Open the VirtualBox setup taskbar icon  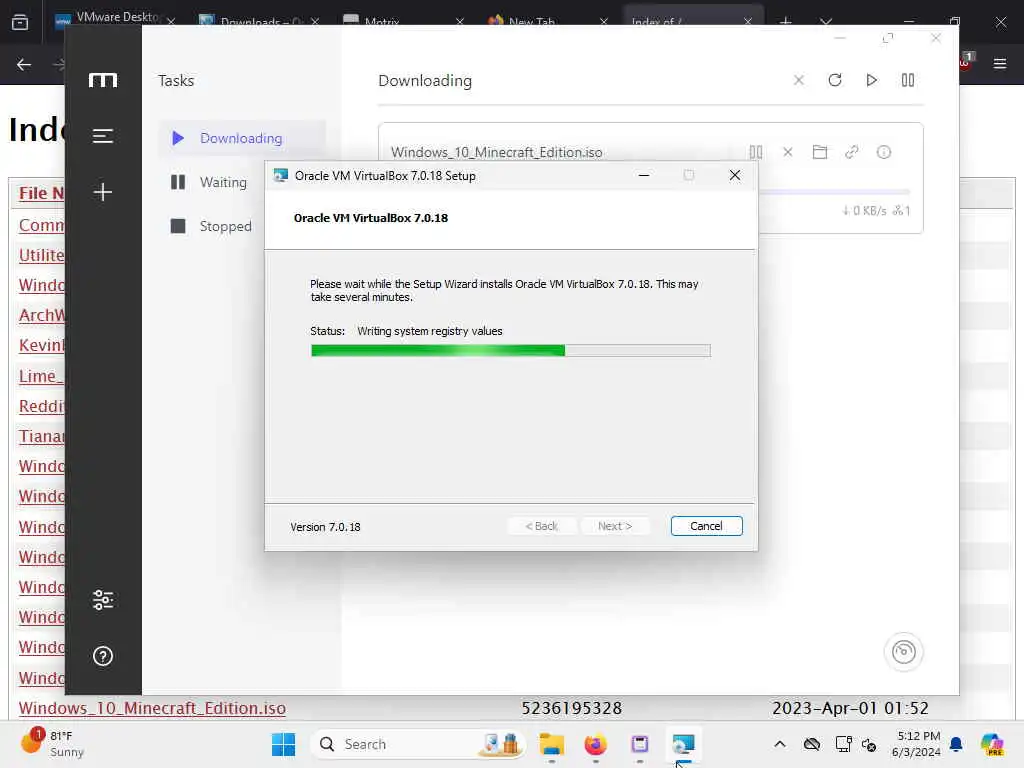pos(683,744)
